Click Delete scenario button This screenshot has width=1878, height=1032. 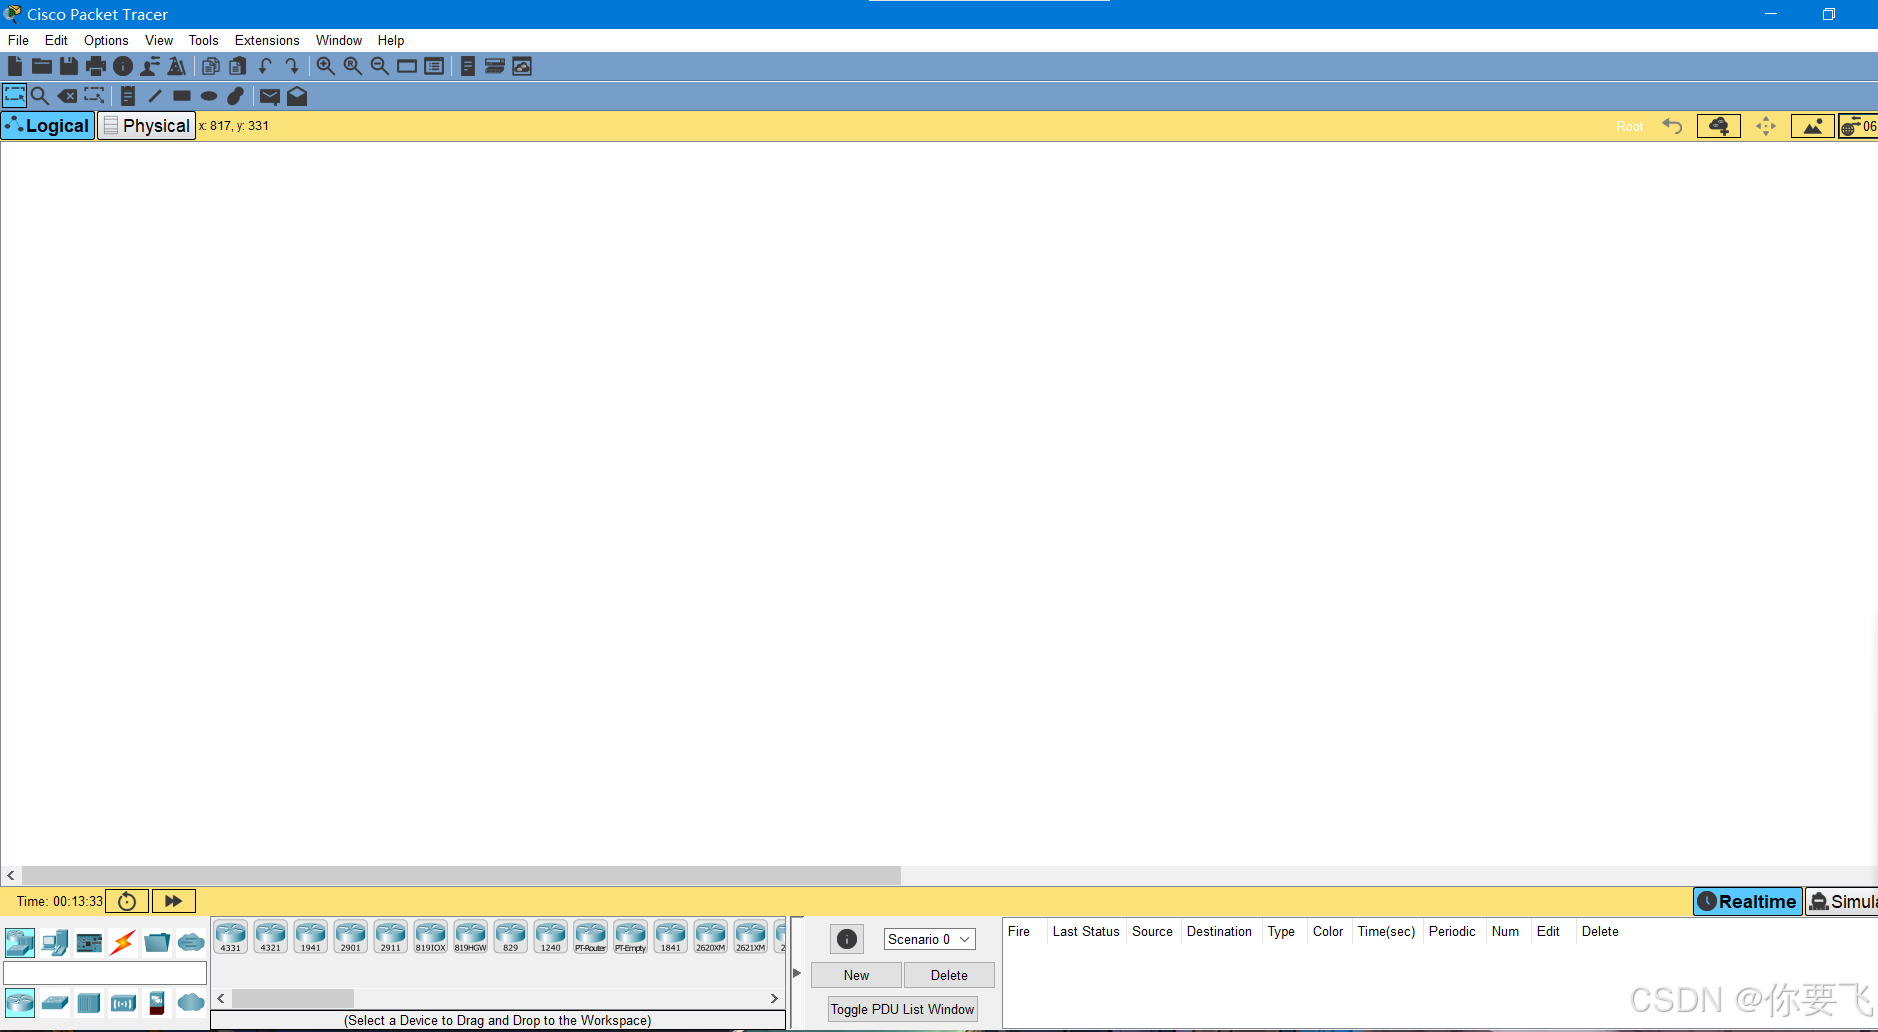coord(949,975)
